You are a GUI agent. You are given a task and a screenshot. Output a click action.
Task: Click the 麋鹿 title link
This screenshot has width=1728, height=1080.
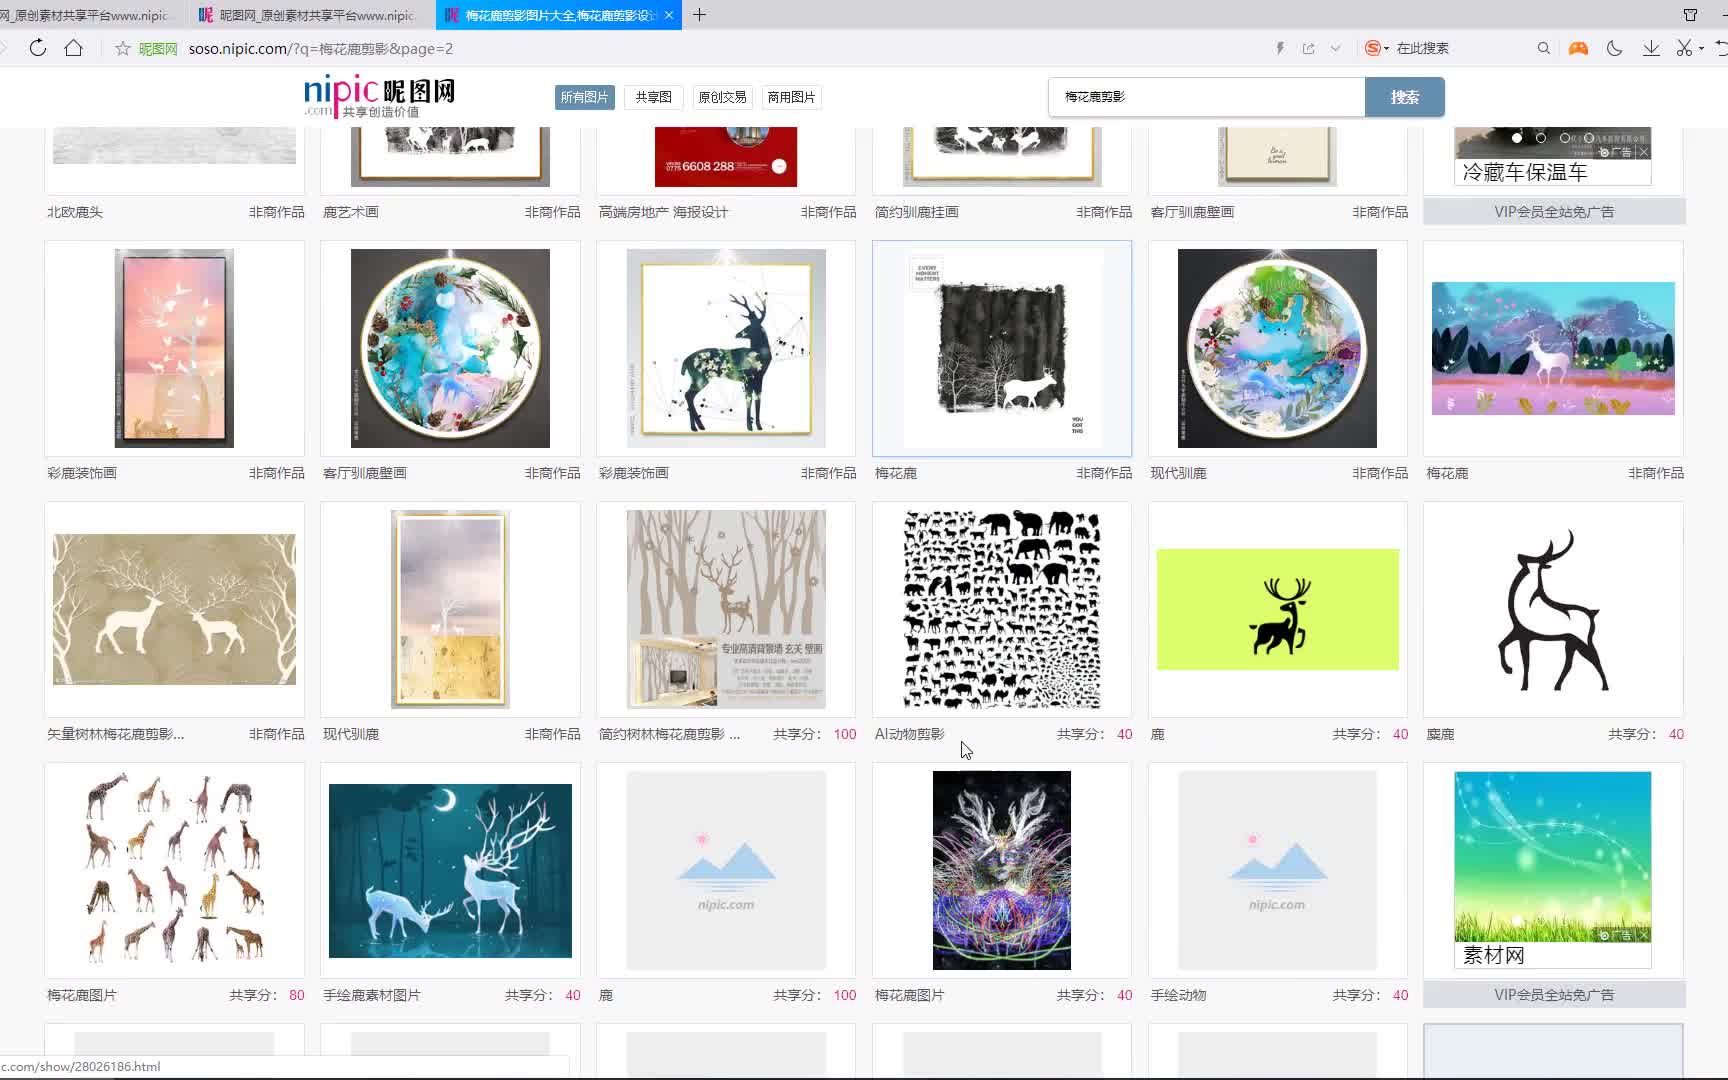(1440, 734)
